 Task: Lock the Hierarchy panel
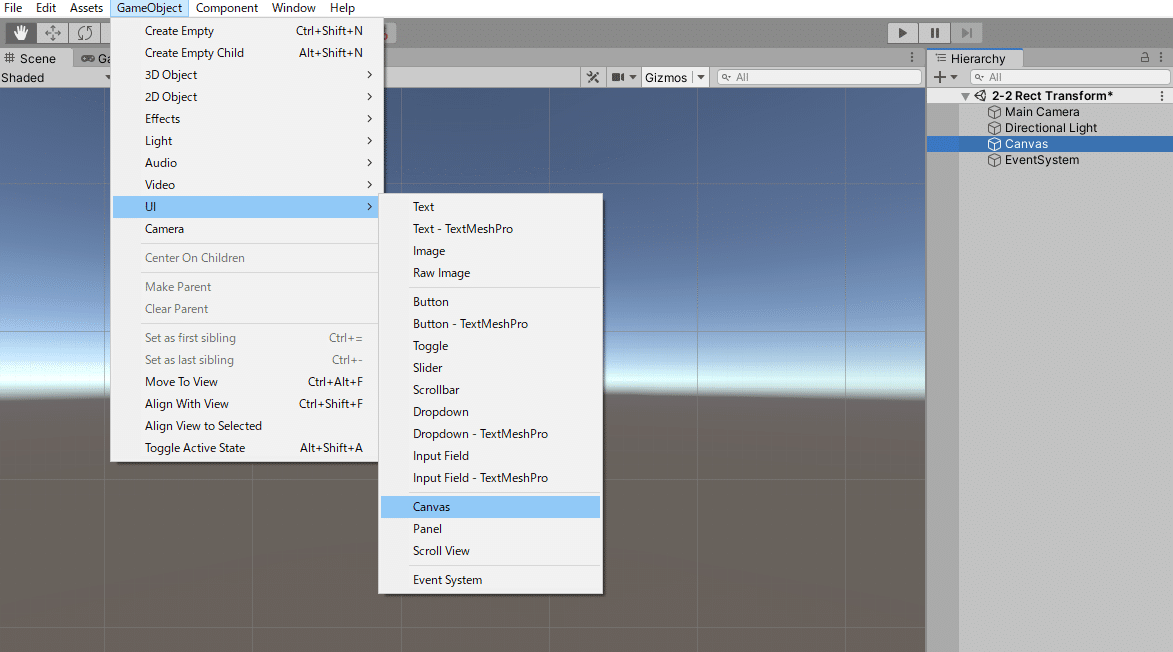pos(1145,58)
